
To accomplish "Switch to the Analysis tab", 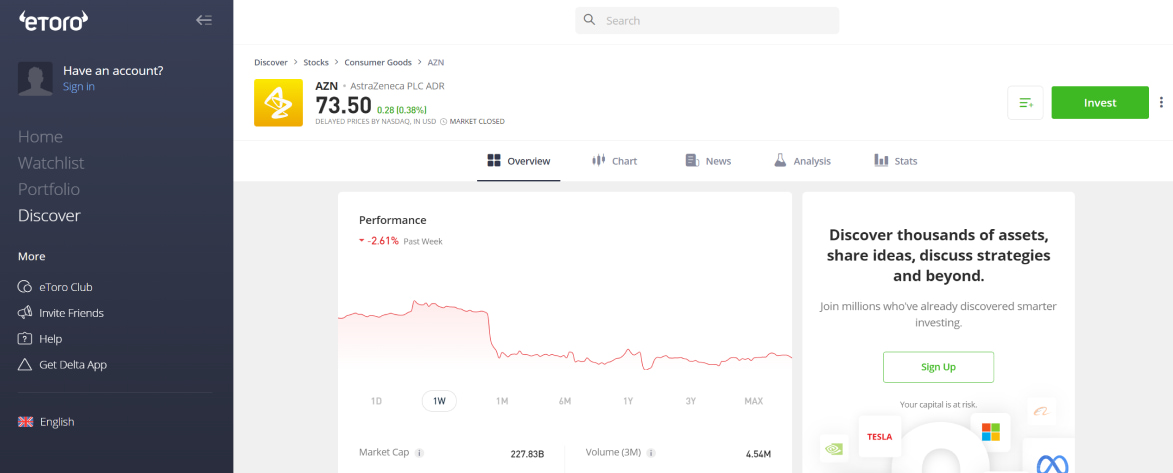I will point(803,161).
